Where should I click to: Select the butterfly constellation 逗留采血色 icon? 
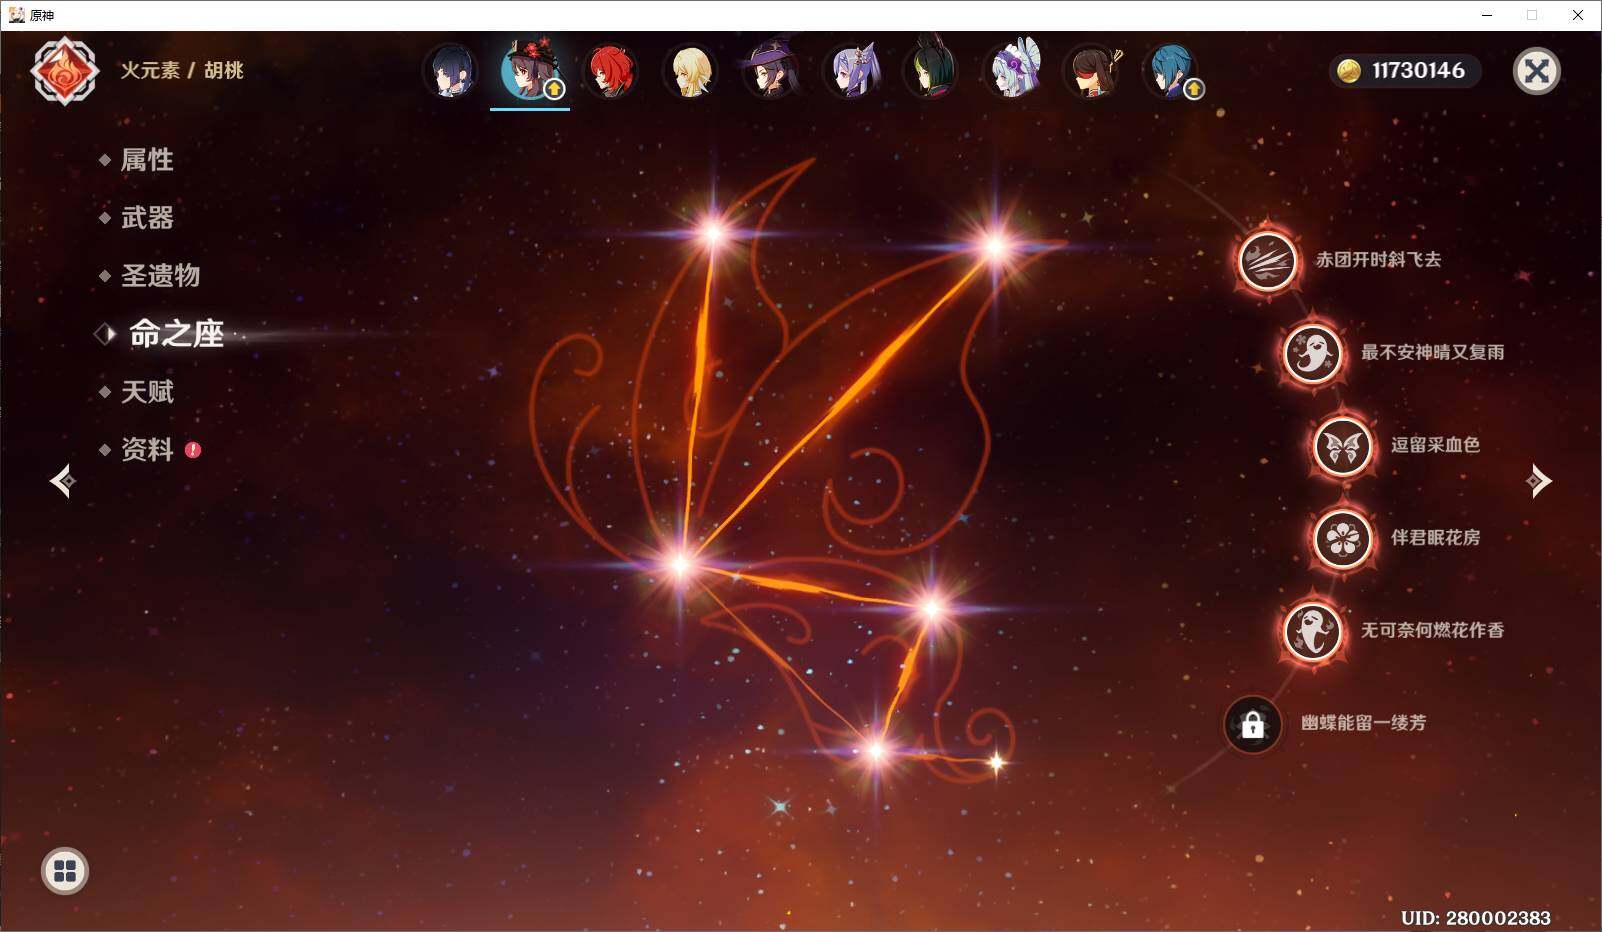pyautogui.click(x=1342, y=445)
